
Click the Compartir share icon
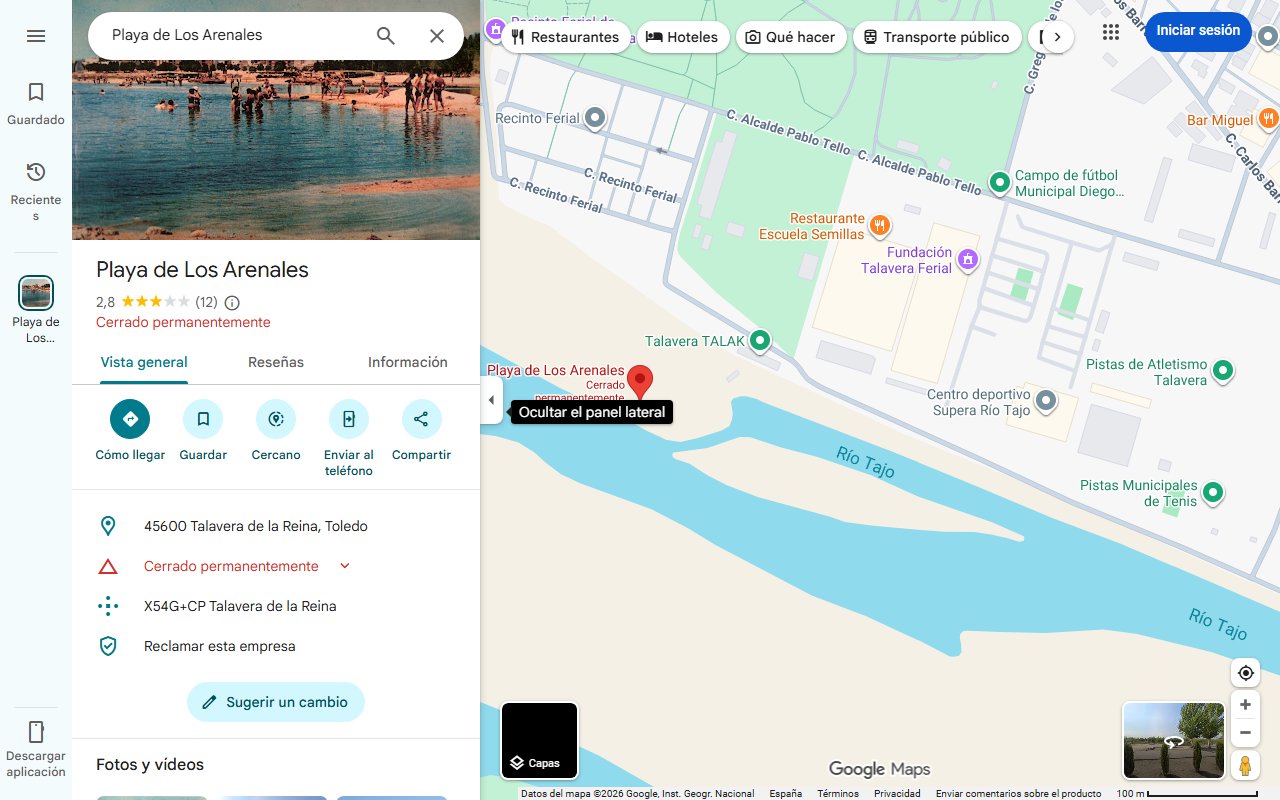click(x=421, y=418)
